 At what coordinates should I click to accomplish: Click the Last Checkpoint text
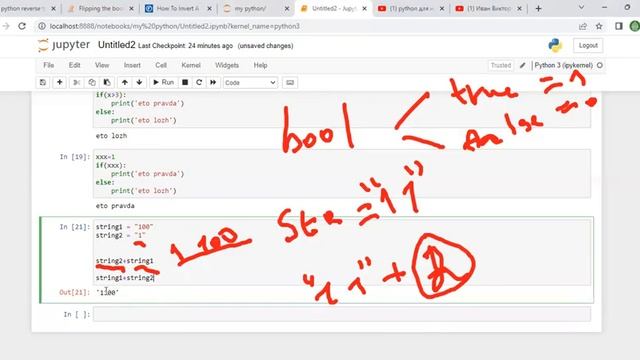click(x=185, y=46)
